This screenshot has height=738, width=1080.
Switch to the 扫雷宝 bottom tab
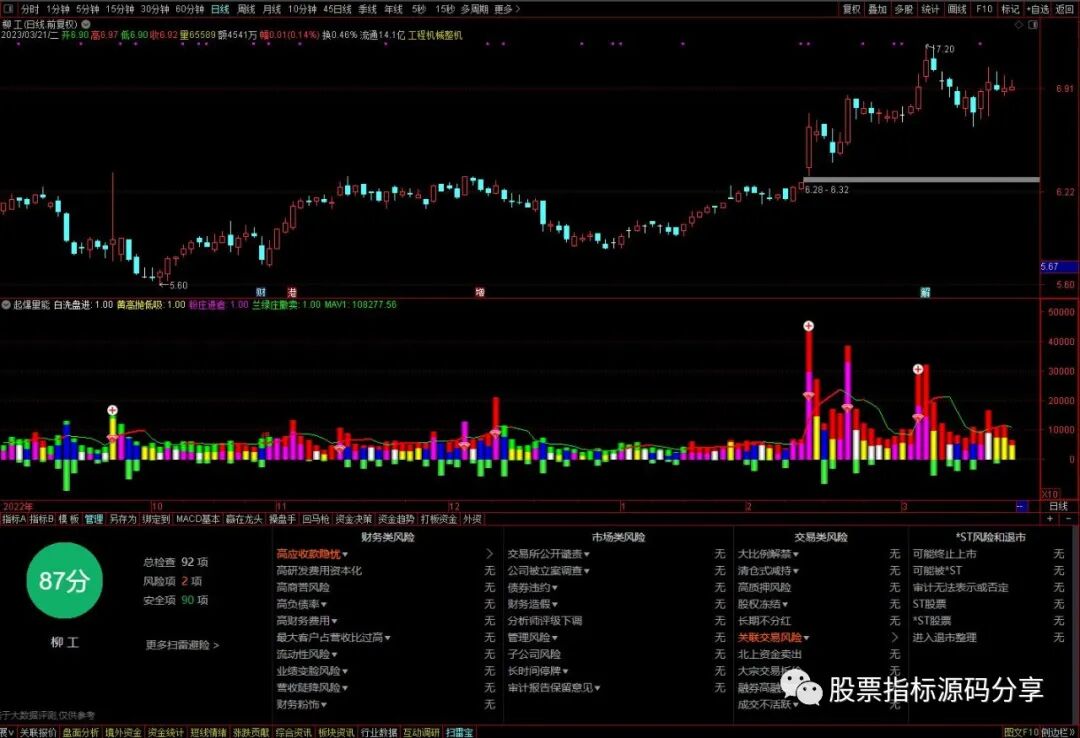[459, 732]
